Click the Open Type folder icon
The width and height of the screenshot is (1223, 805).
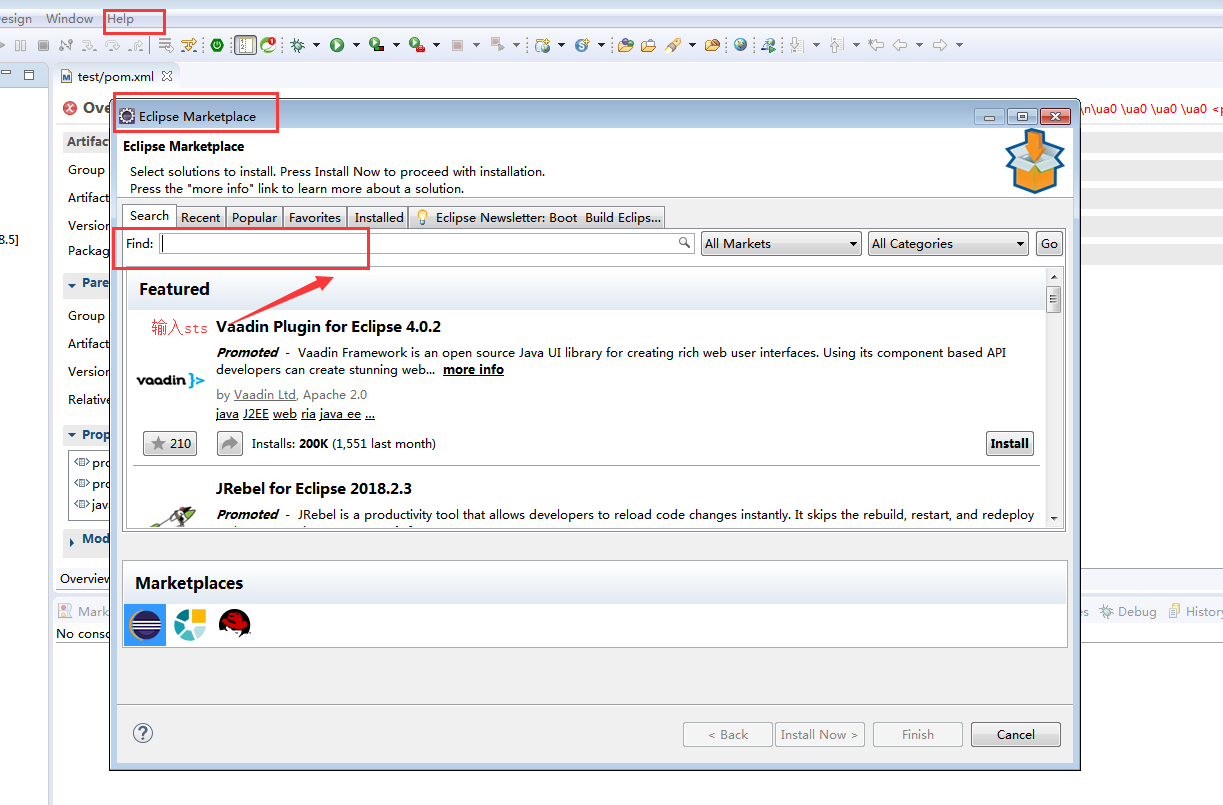point(626,45)
